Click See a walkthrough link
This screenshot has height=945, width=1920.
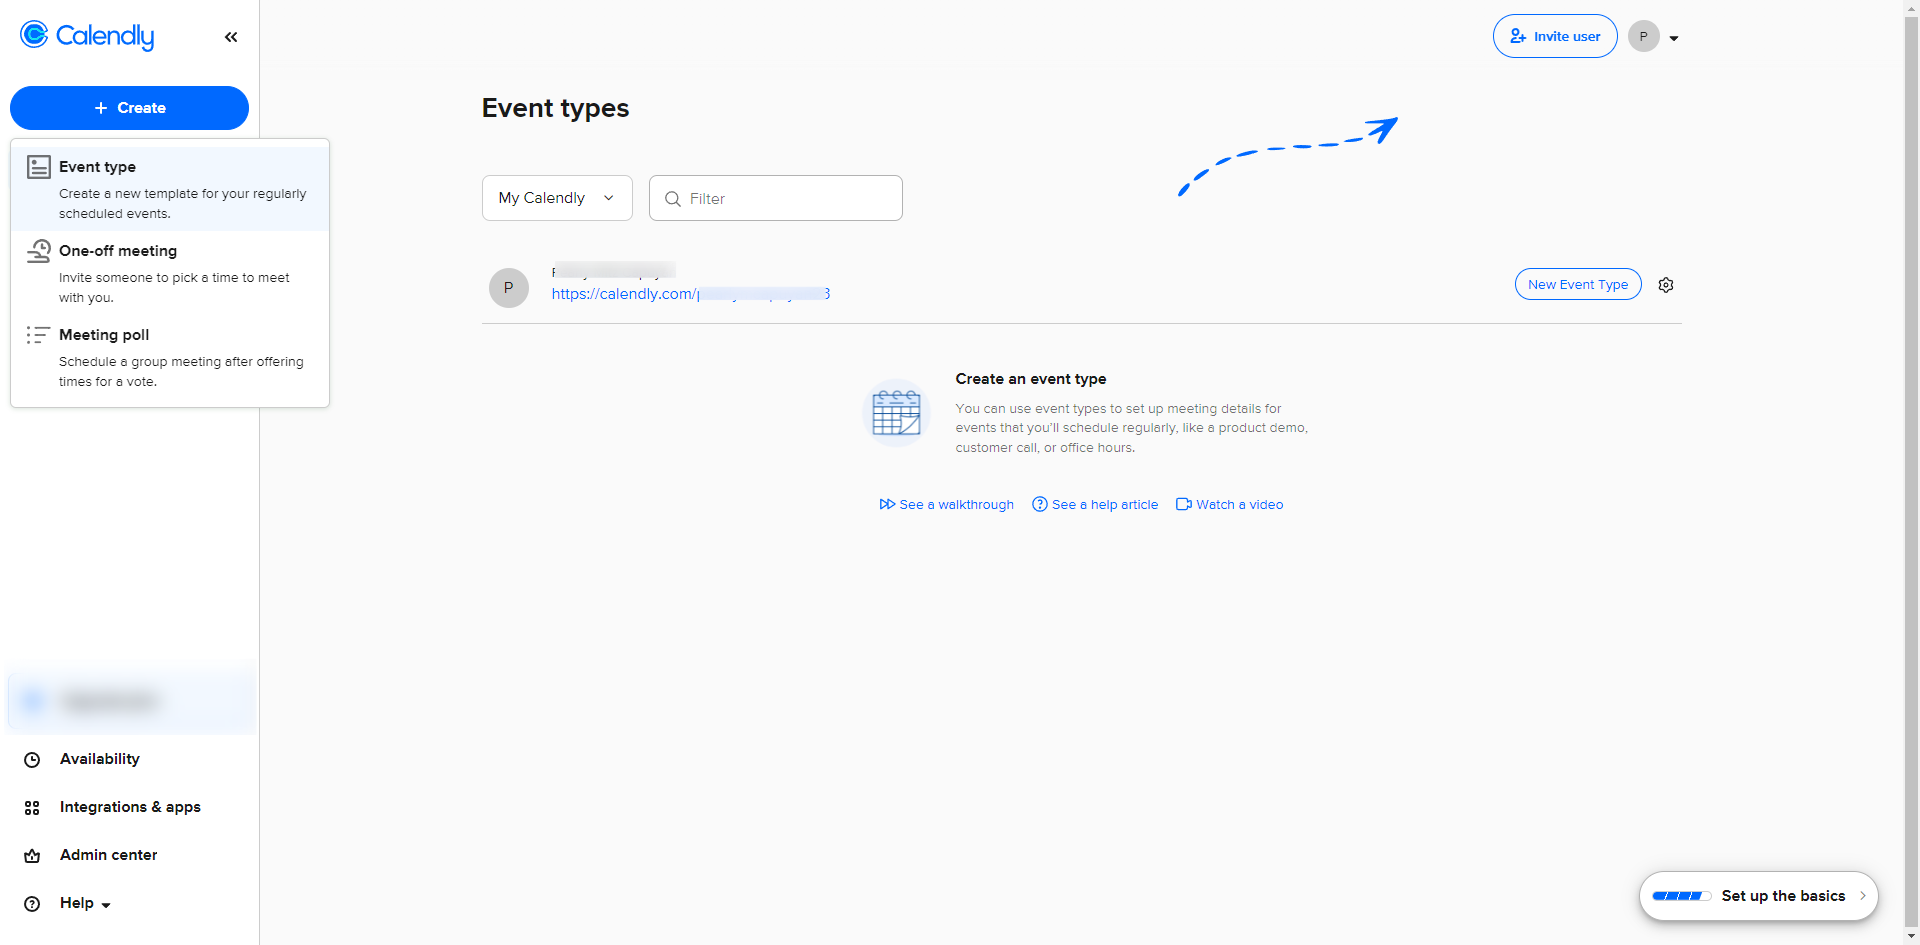click(x=946, y=505)
